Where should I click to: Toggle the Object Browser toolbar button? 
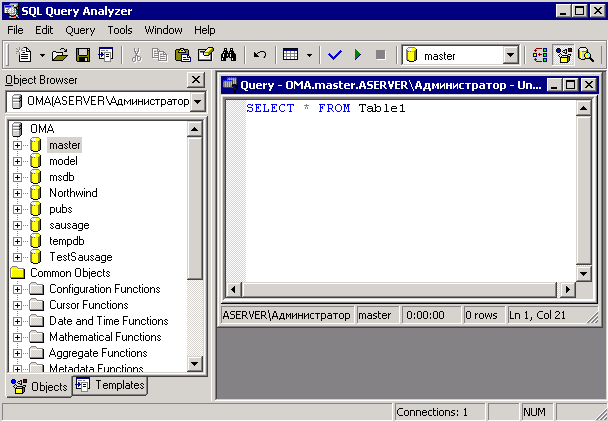point(563,55)
